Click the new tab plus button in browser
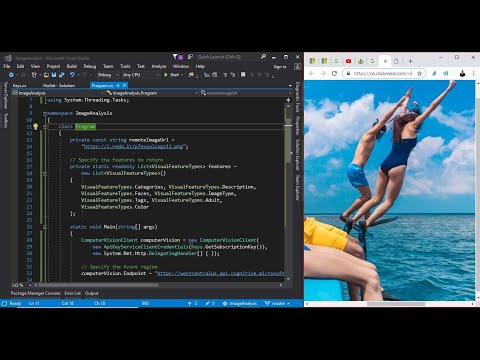The width and height of the screenshot is (480, 360). (x=410, y=61)
